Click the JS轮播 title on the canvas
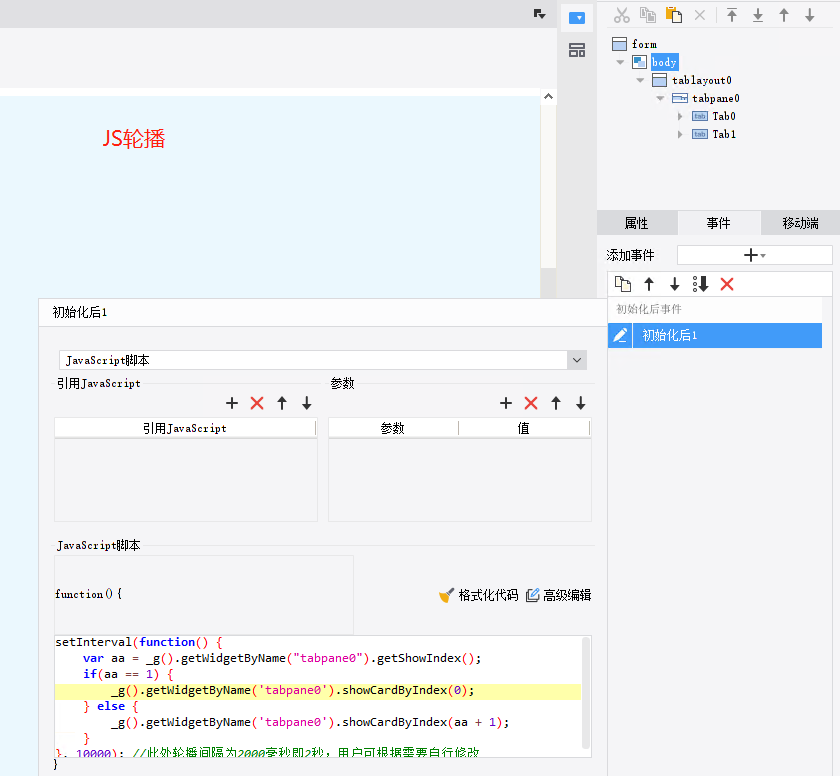The width and height of the screenshot is (840, 776). coord(133,139)
